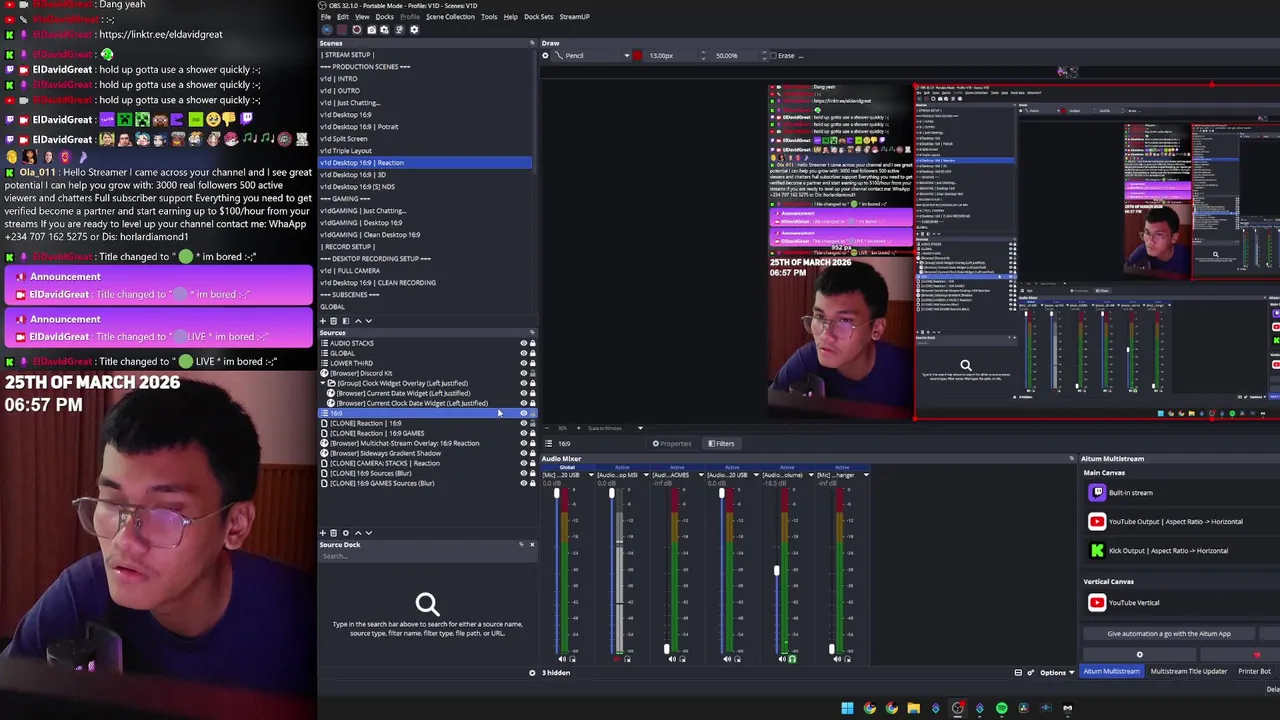The image size is (1280, 720).
Task: Click the YouTube Vertical output icon
Action: pos(1097,602)
